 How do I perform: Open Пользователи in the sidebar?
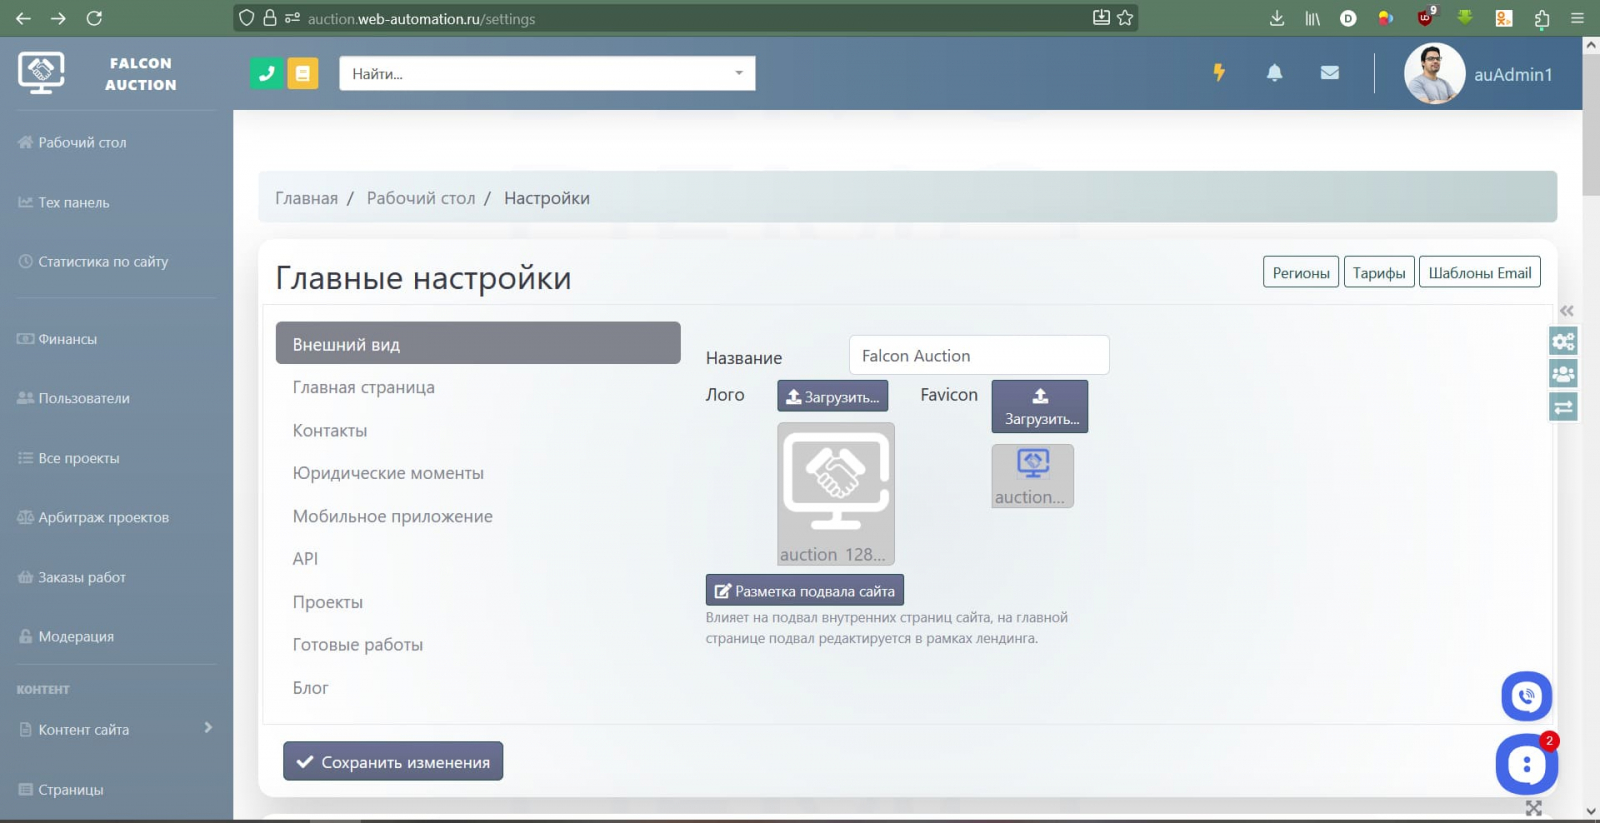click(84, 398)
